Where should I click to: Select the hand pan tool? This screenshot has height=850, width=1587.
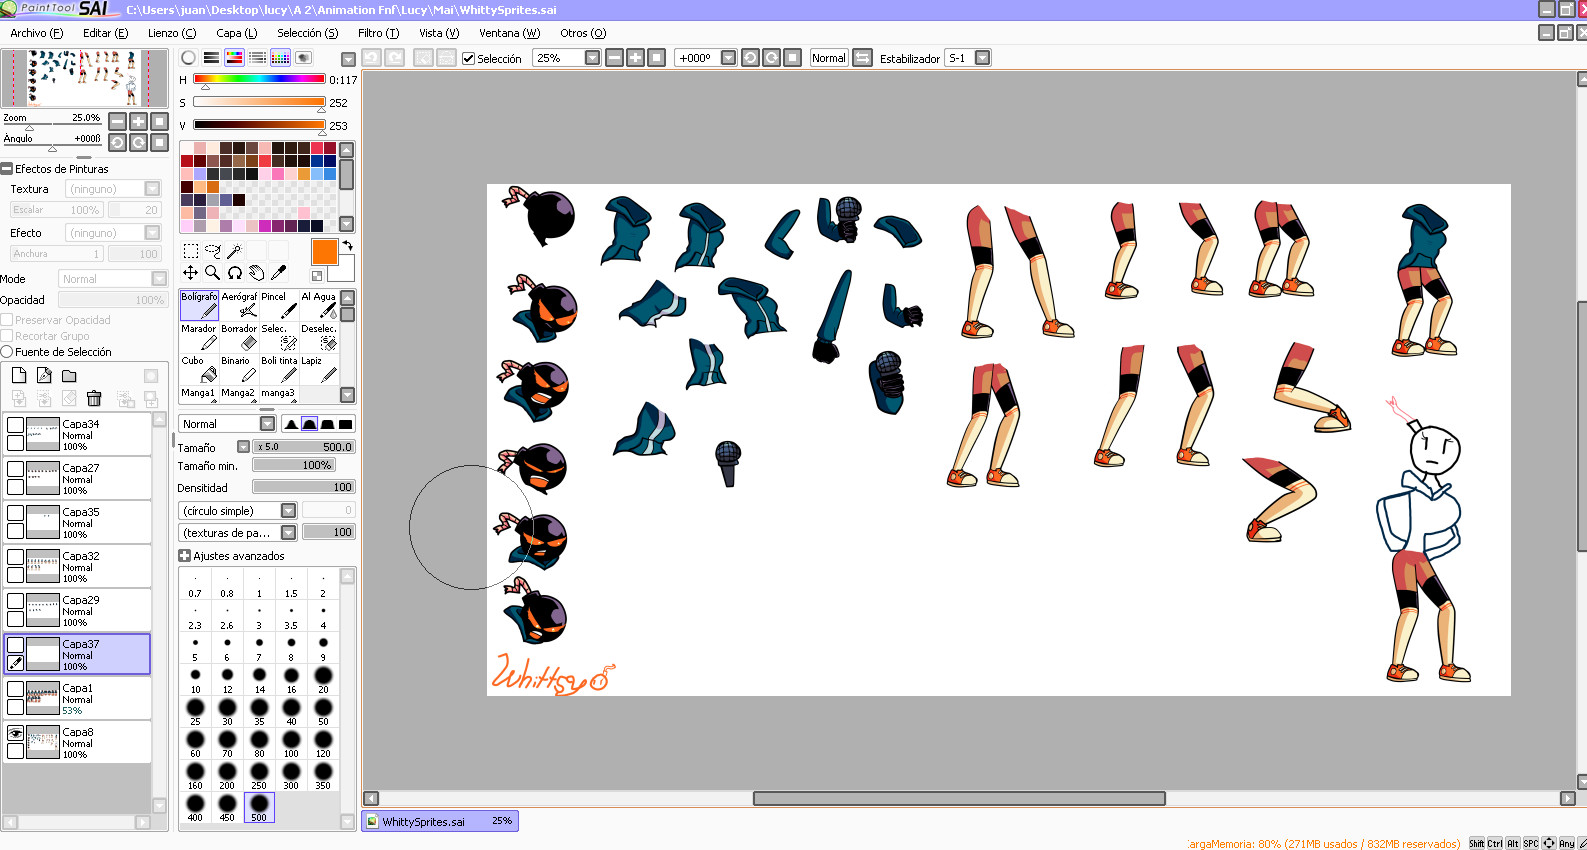[256, 272]
